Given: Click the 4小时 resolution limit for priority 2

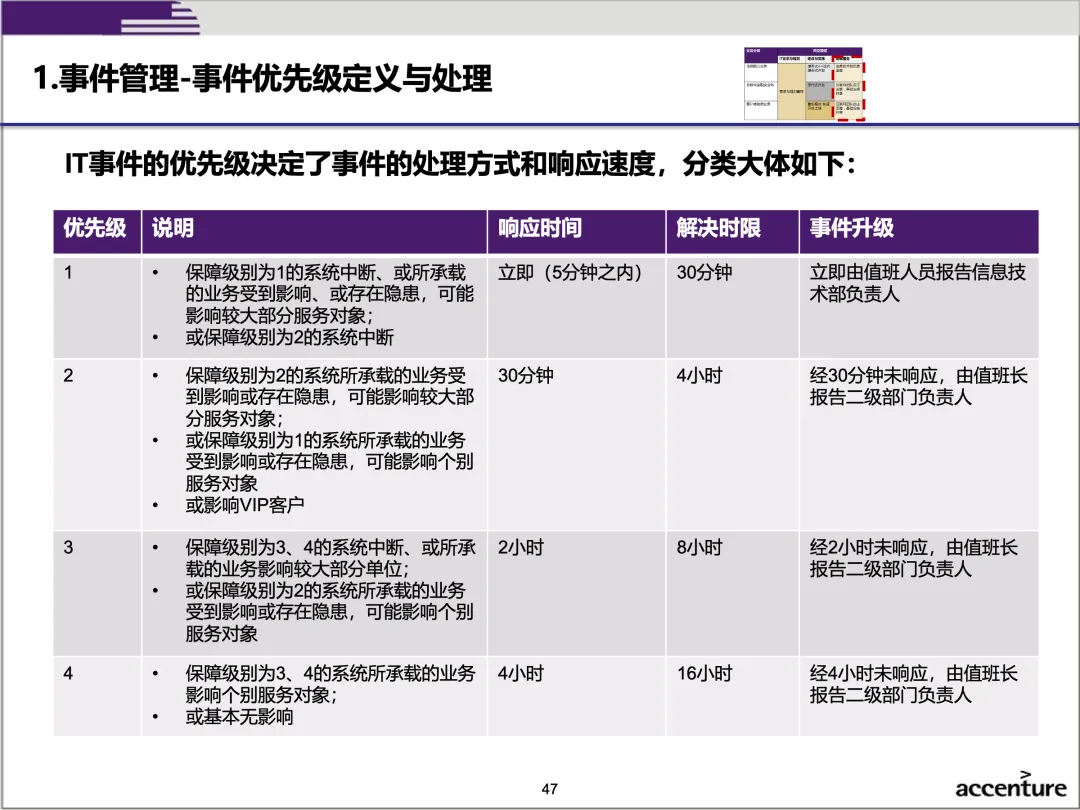Looking at the screenshot, I should [699, 376].
